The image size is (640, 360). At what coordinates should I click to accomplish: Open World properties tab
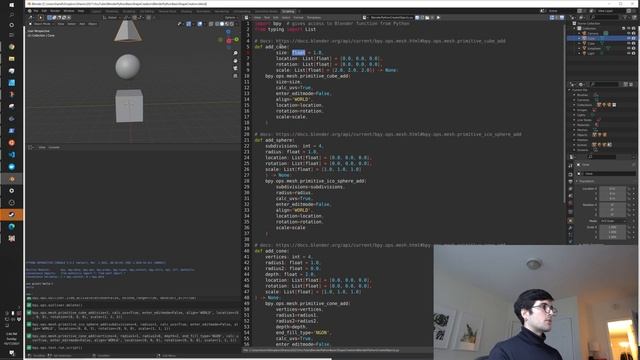[571, 203]
